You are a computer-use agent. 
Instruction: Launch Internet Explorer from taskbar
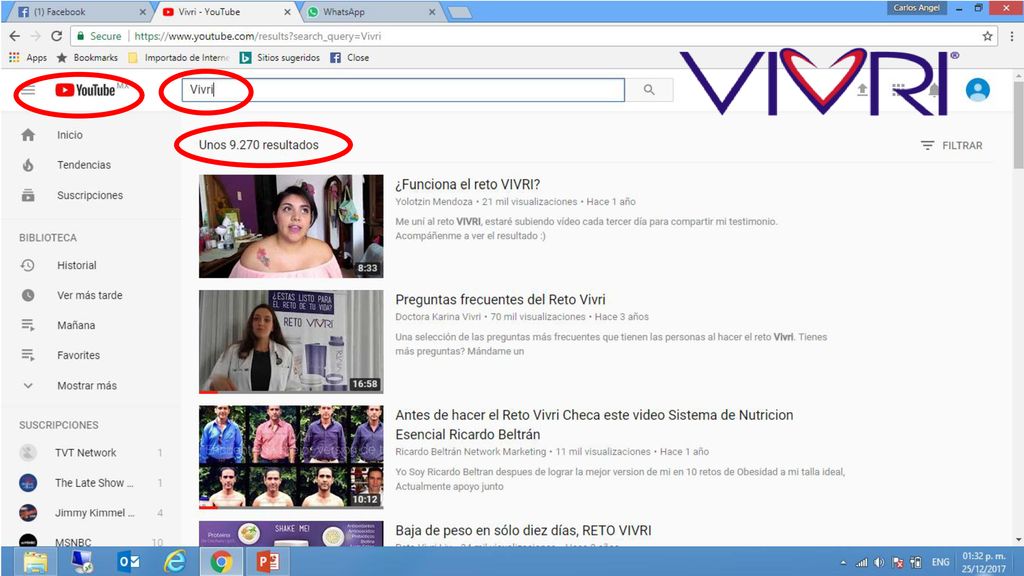(x=174, y=562)
